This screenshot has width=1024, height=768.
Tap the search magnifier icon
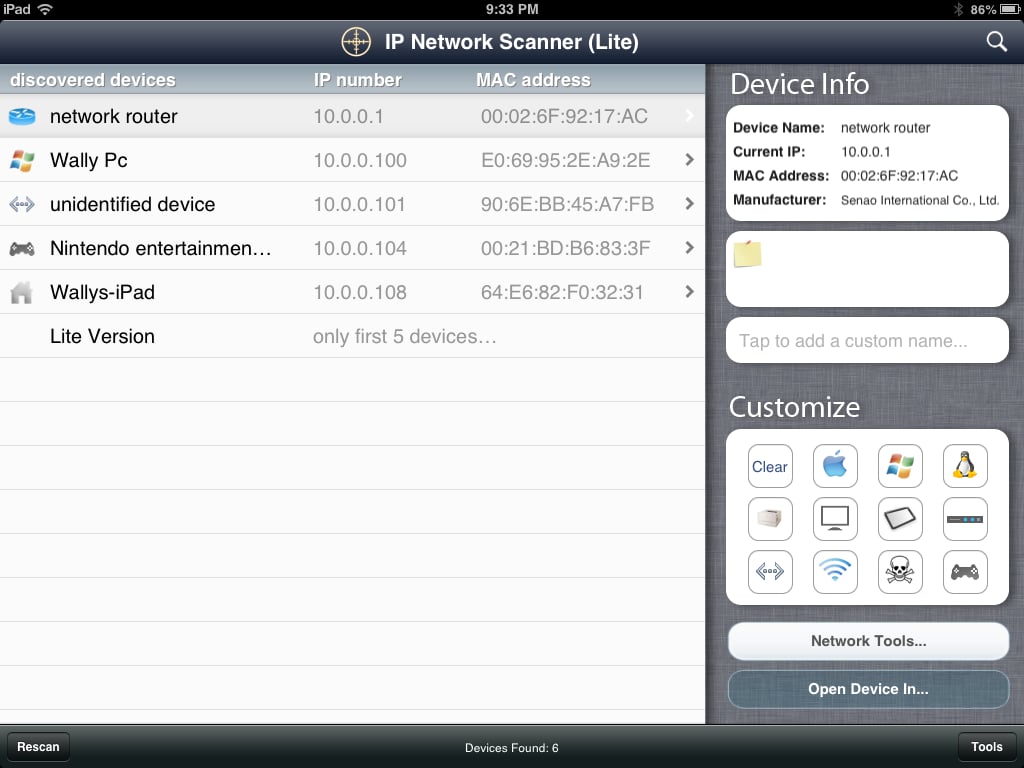coord(997,42)
